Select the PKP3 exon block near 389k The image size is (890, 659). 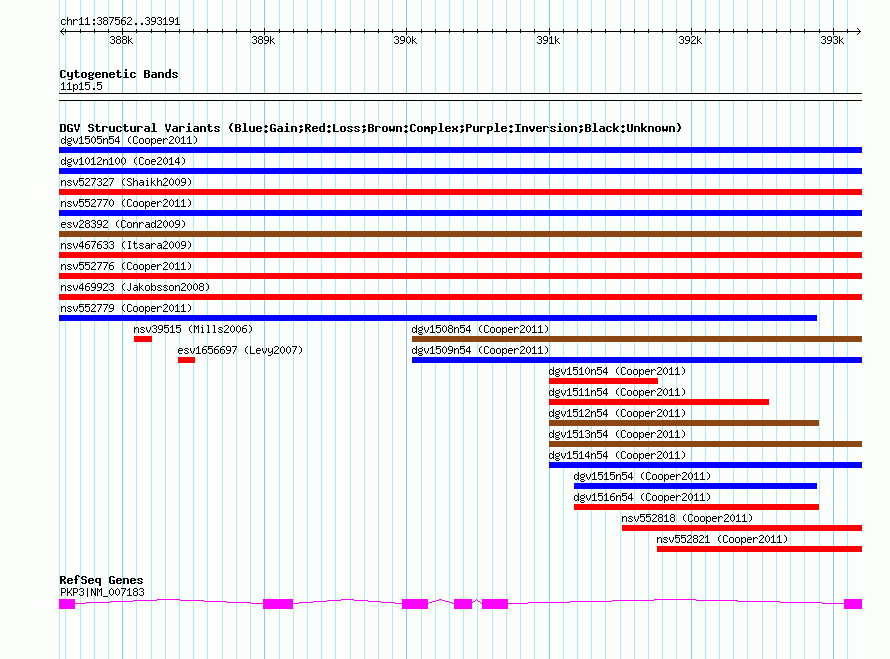coord(278,604)
